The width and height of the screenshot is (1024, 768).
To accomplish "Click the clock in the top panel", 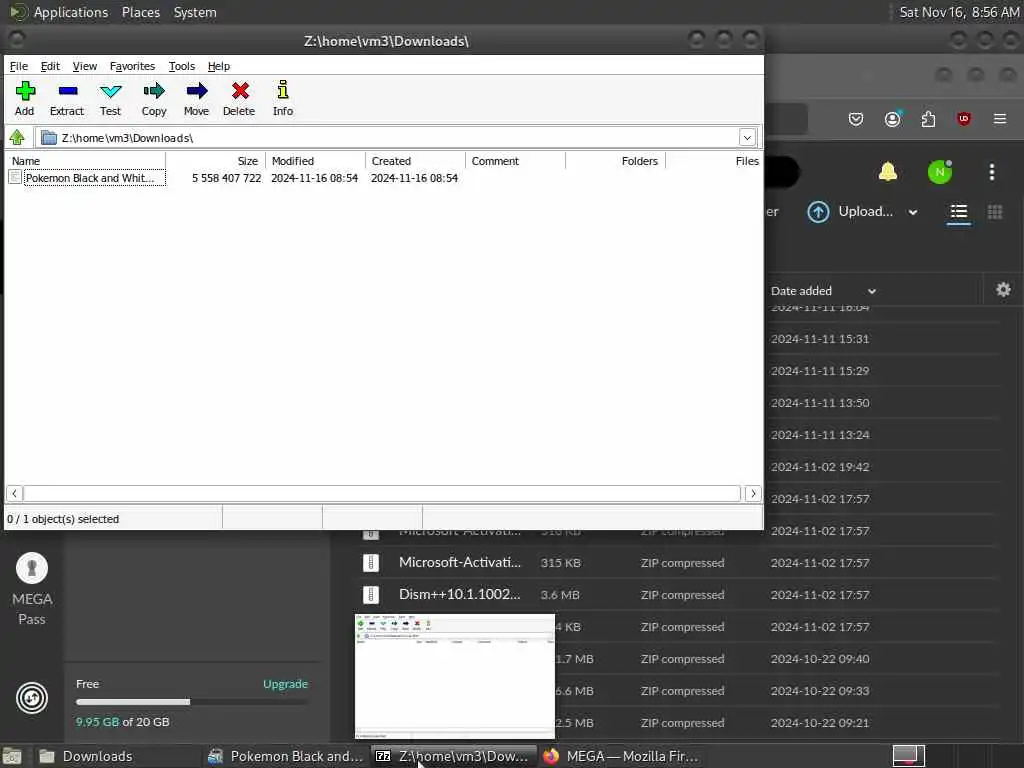I will (x=959, y=12).
